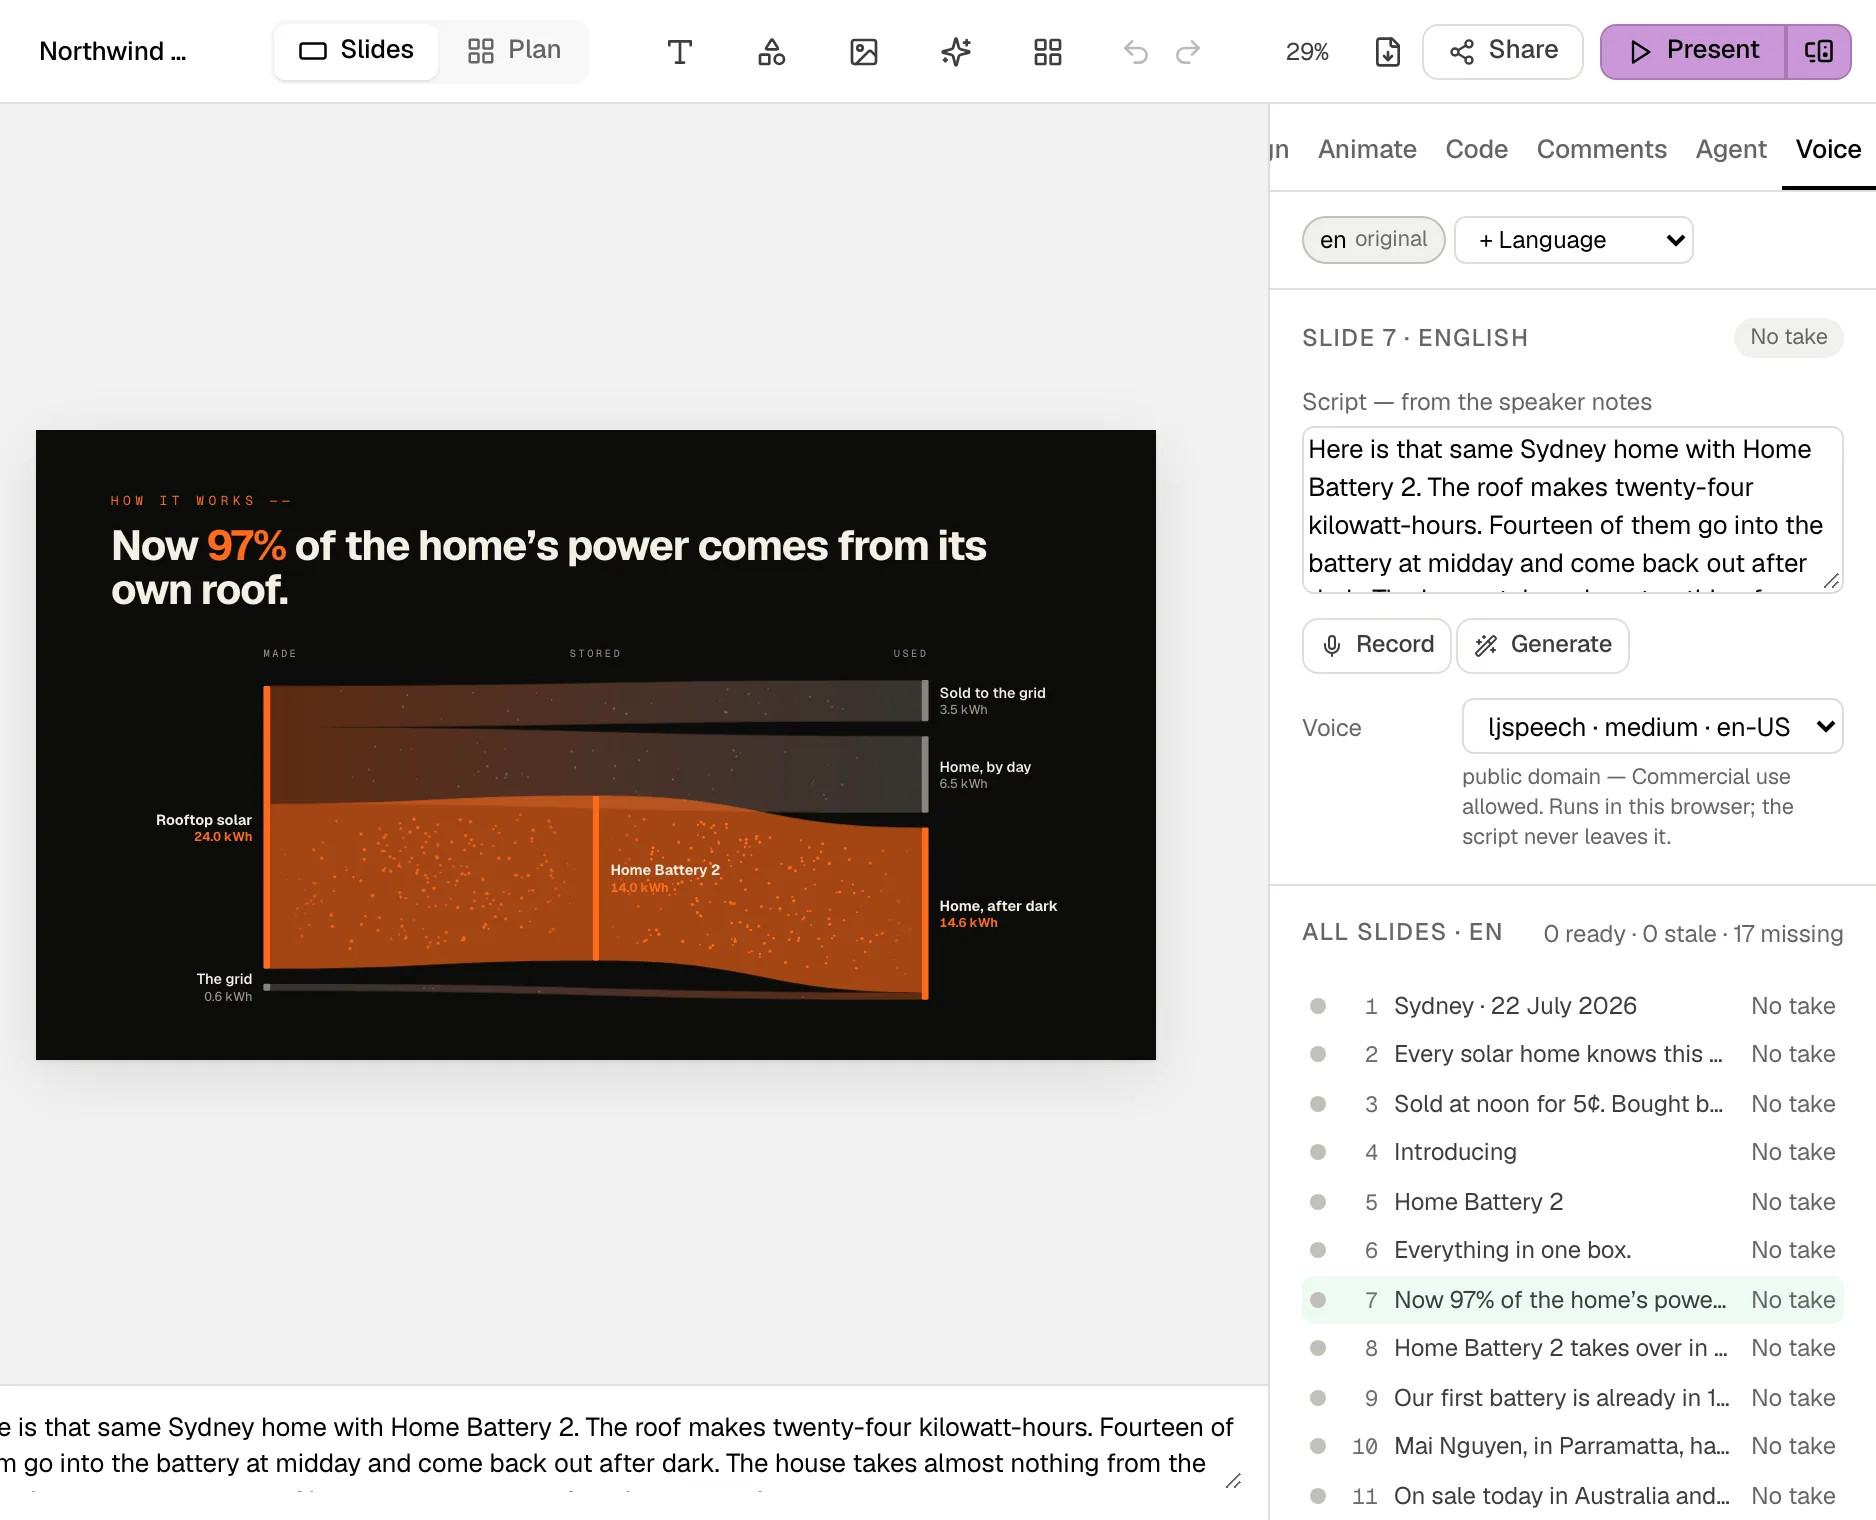This screenshot has height=1520, width=1876.
Task: Open the grid layout icon in toolbar
Action: click(x=1048, y=51)
